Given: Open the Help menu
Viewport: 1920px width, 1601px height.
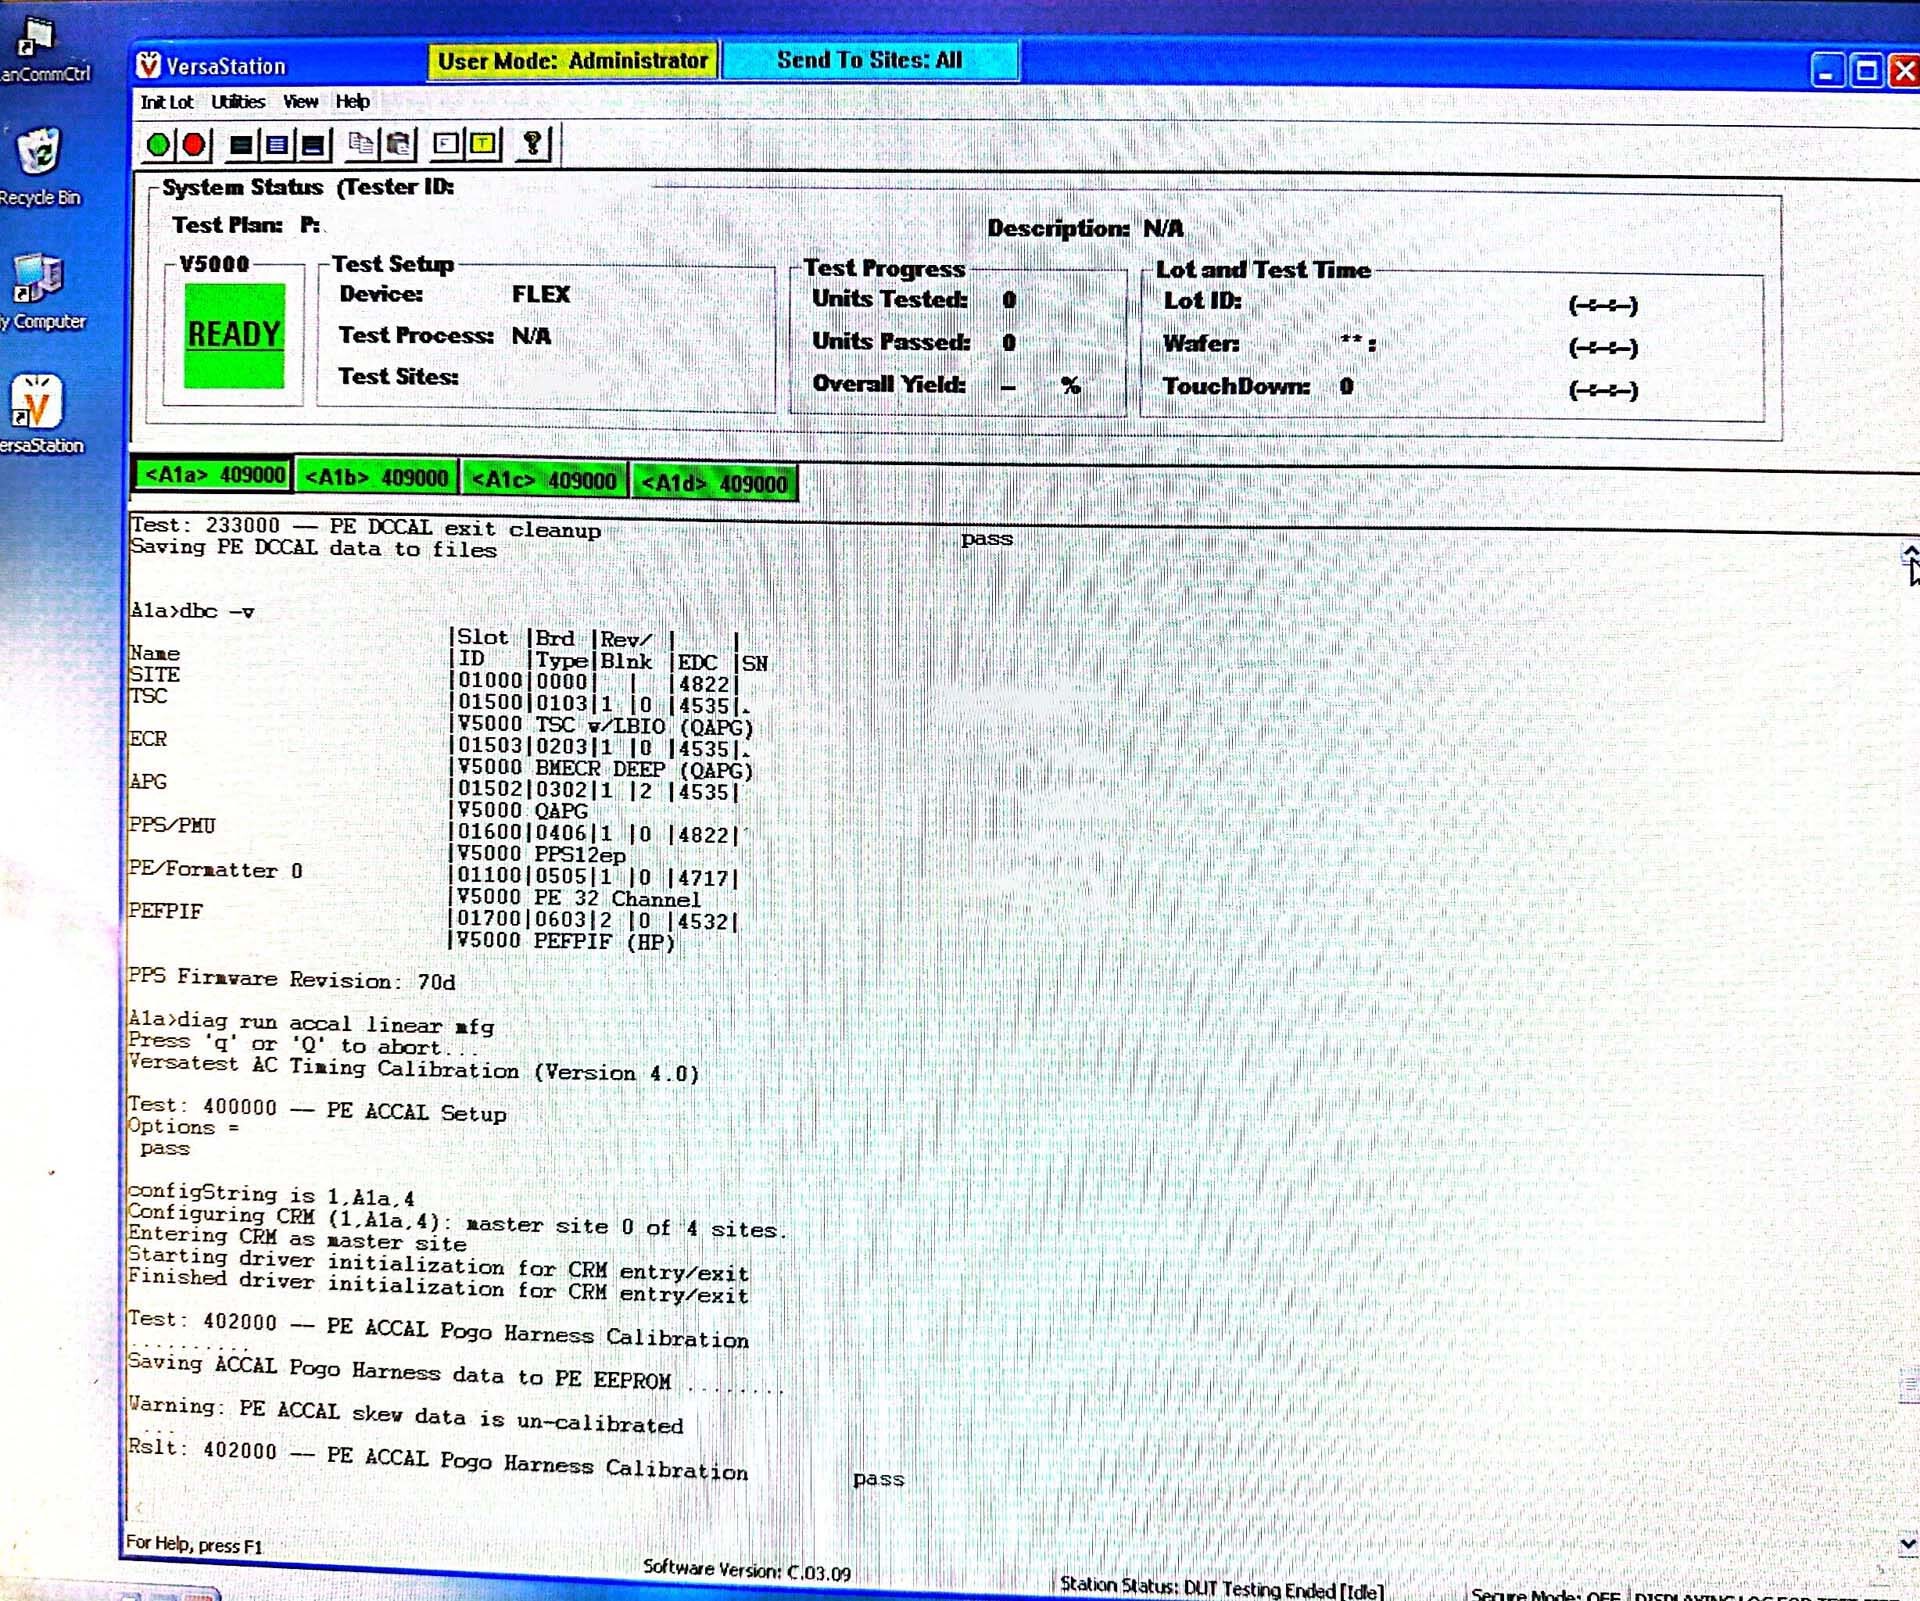Looking at the screenshot, I should 352,102.
